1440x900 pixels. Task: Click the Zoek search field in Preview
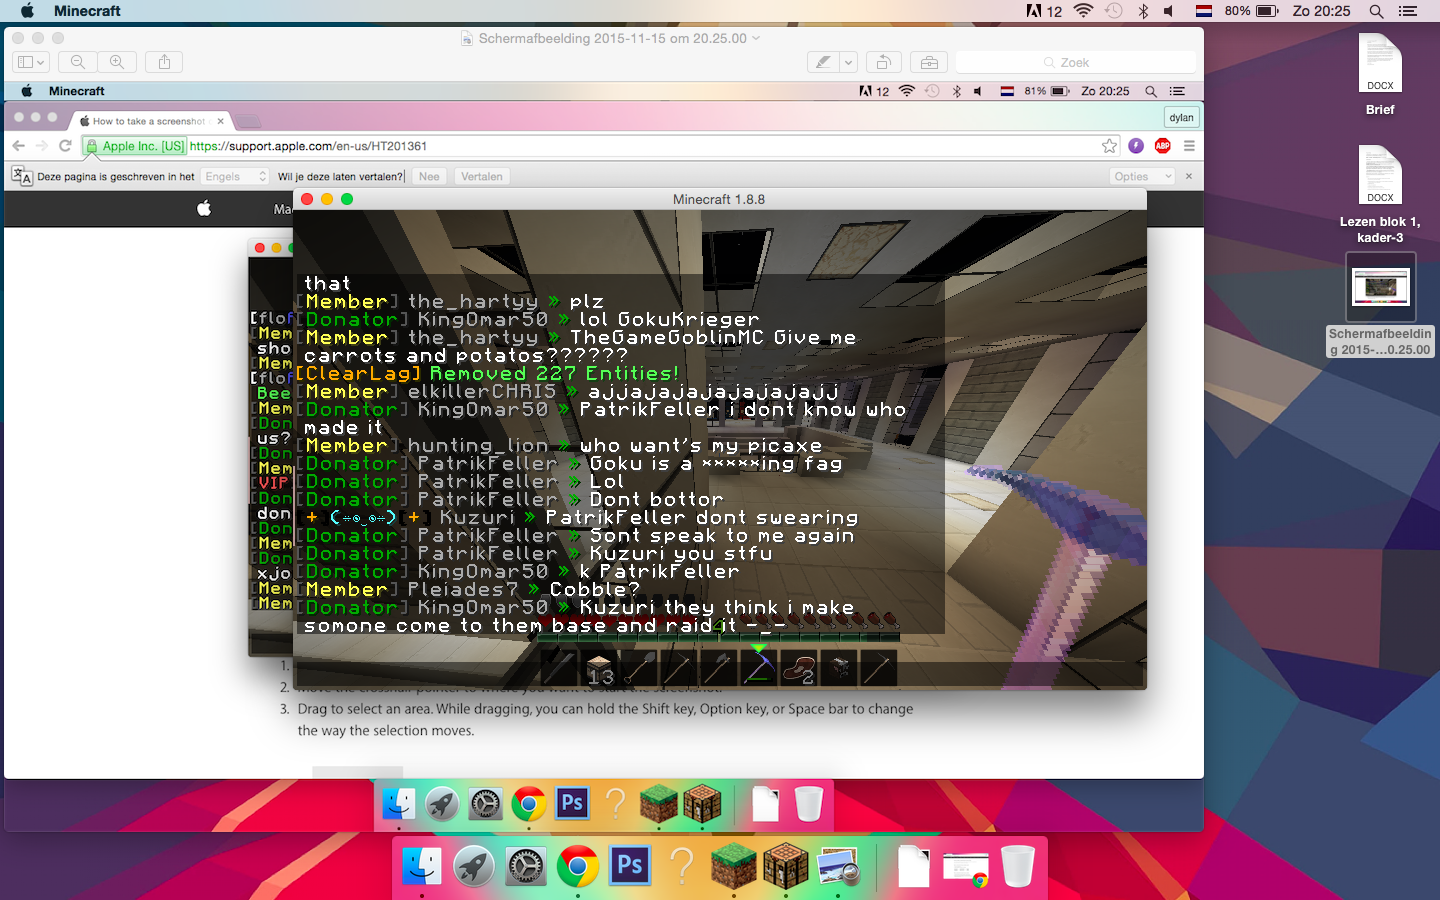pos(1076,62)
